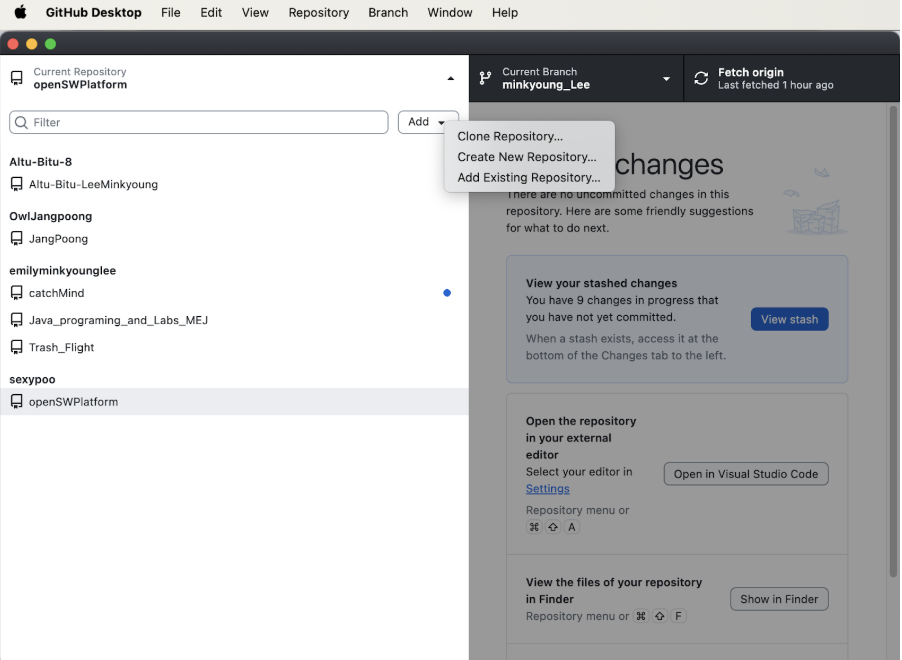Click the OwlJangpoong group header
The width and height of the screenshot is (902, 660).
click(x=51, y=216)
